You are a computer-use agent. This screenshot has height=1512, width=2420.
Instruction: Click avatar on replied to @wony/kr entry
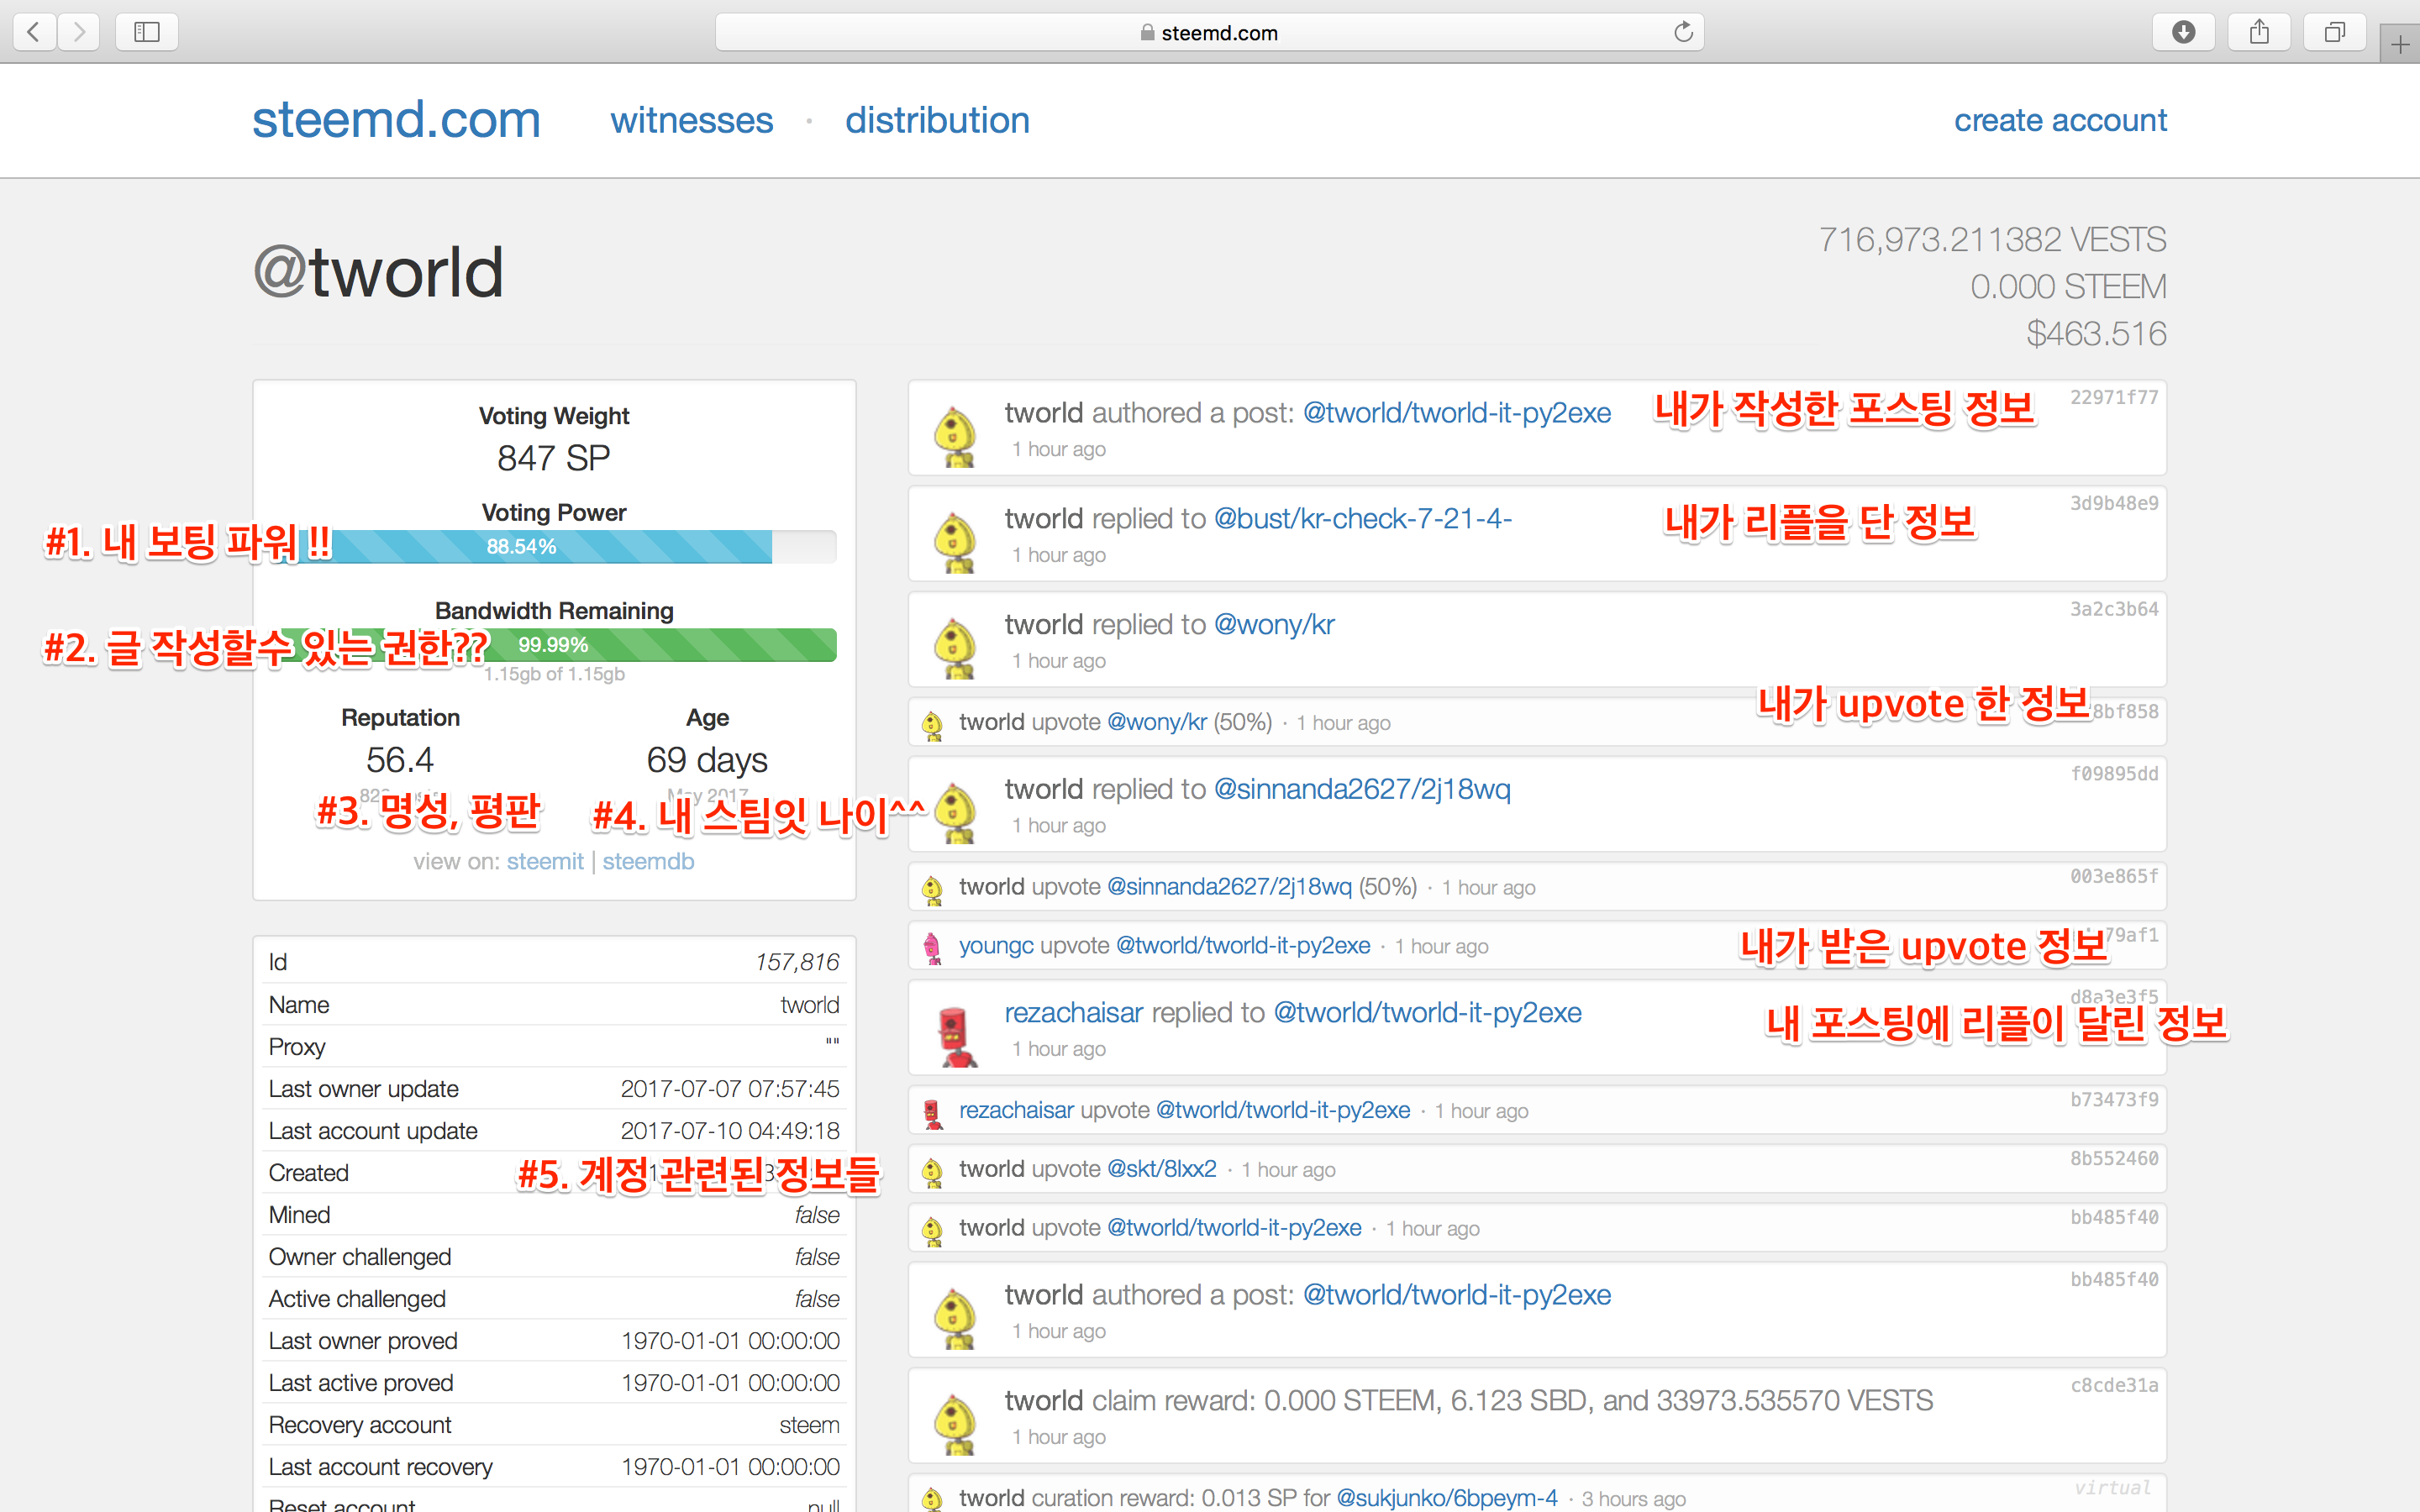tap(956, 648)
